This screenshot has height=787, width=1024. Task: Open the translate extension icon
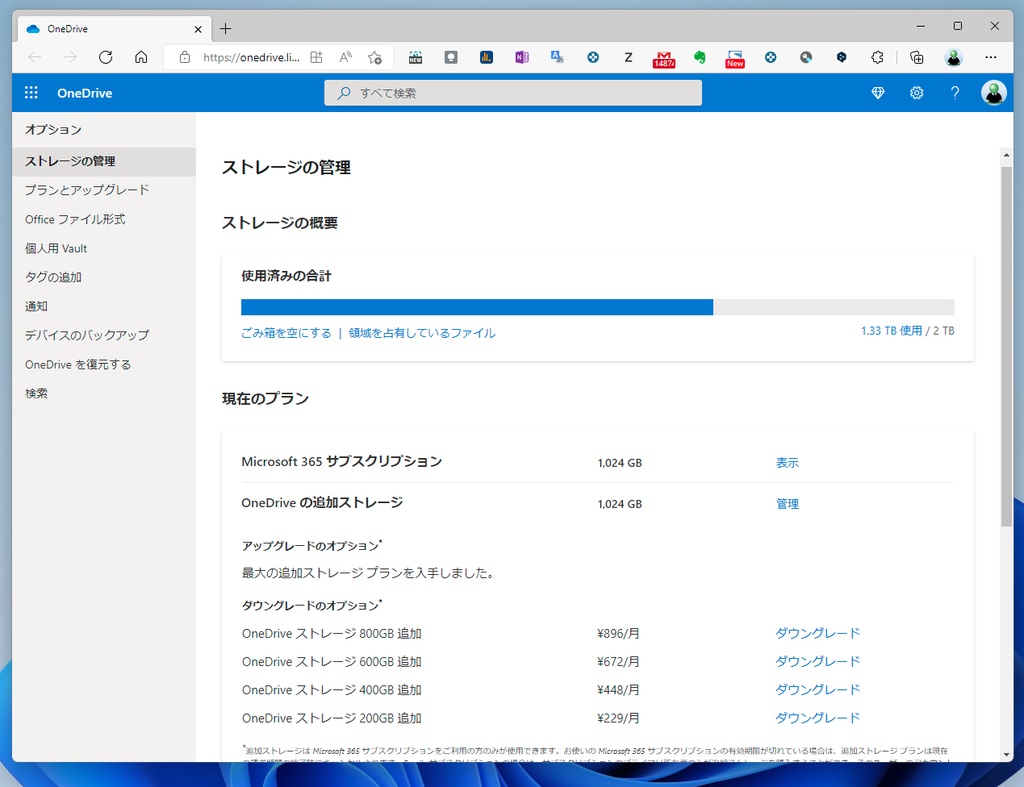pyautogui.click(x=557, y=57)
